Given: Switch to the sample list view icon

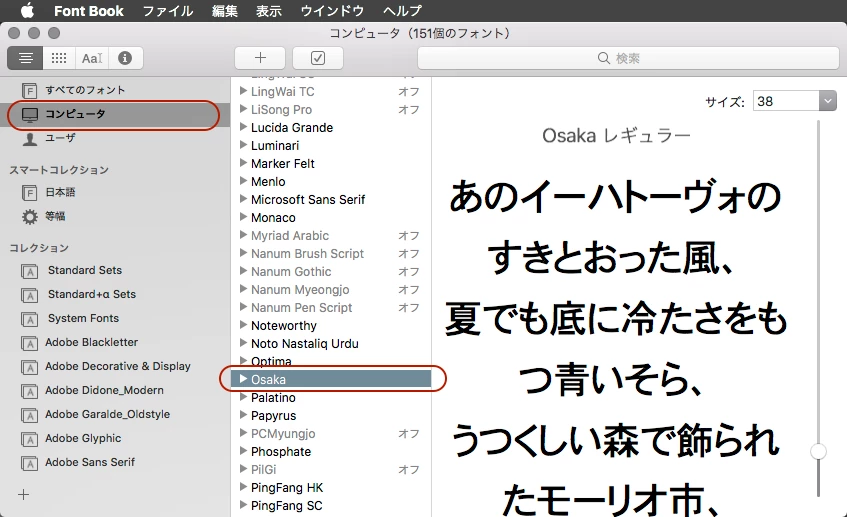Looking at the screenshot, I should [x=25, y=58].
